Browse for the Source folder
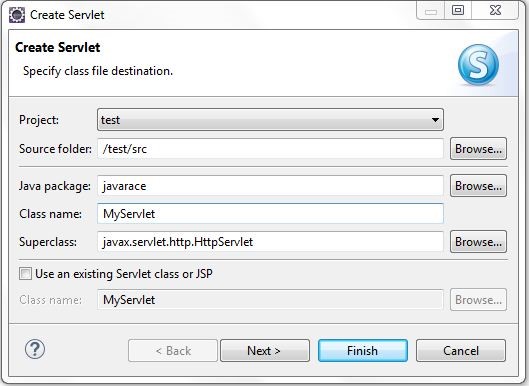The image size is (529, 386). [x=478, y=148]
